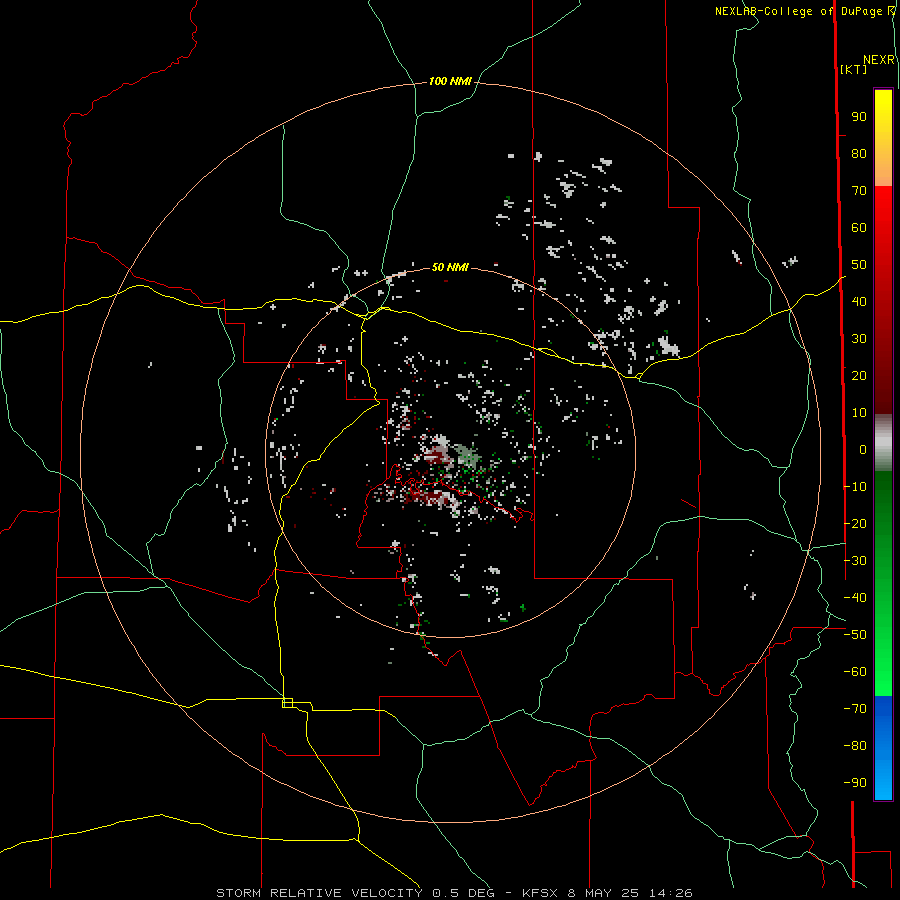The height and width of the screenshot is (900, 900).
Task: Click the positive 90 scale value
Action: point(859,117)
